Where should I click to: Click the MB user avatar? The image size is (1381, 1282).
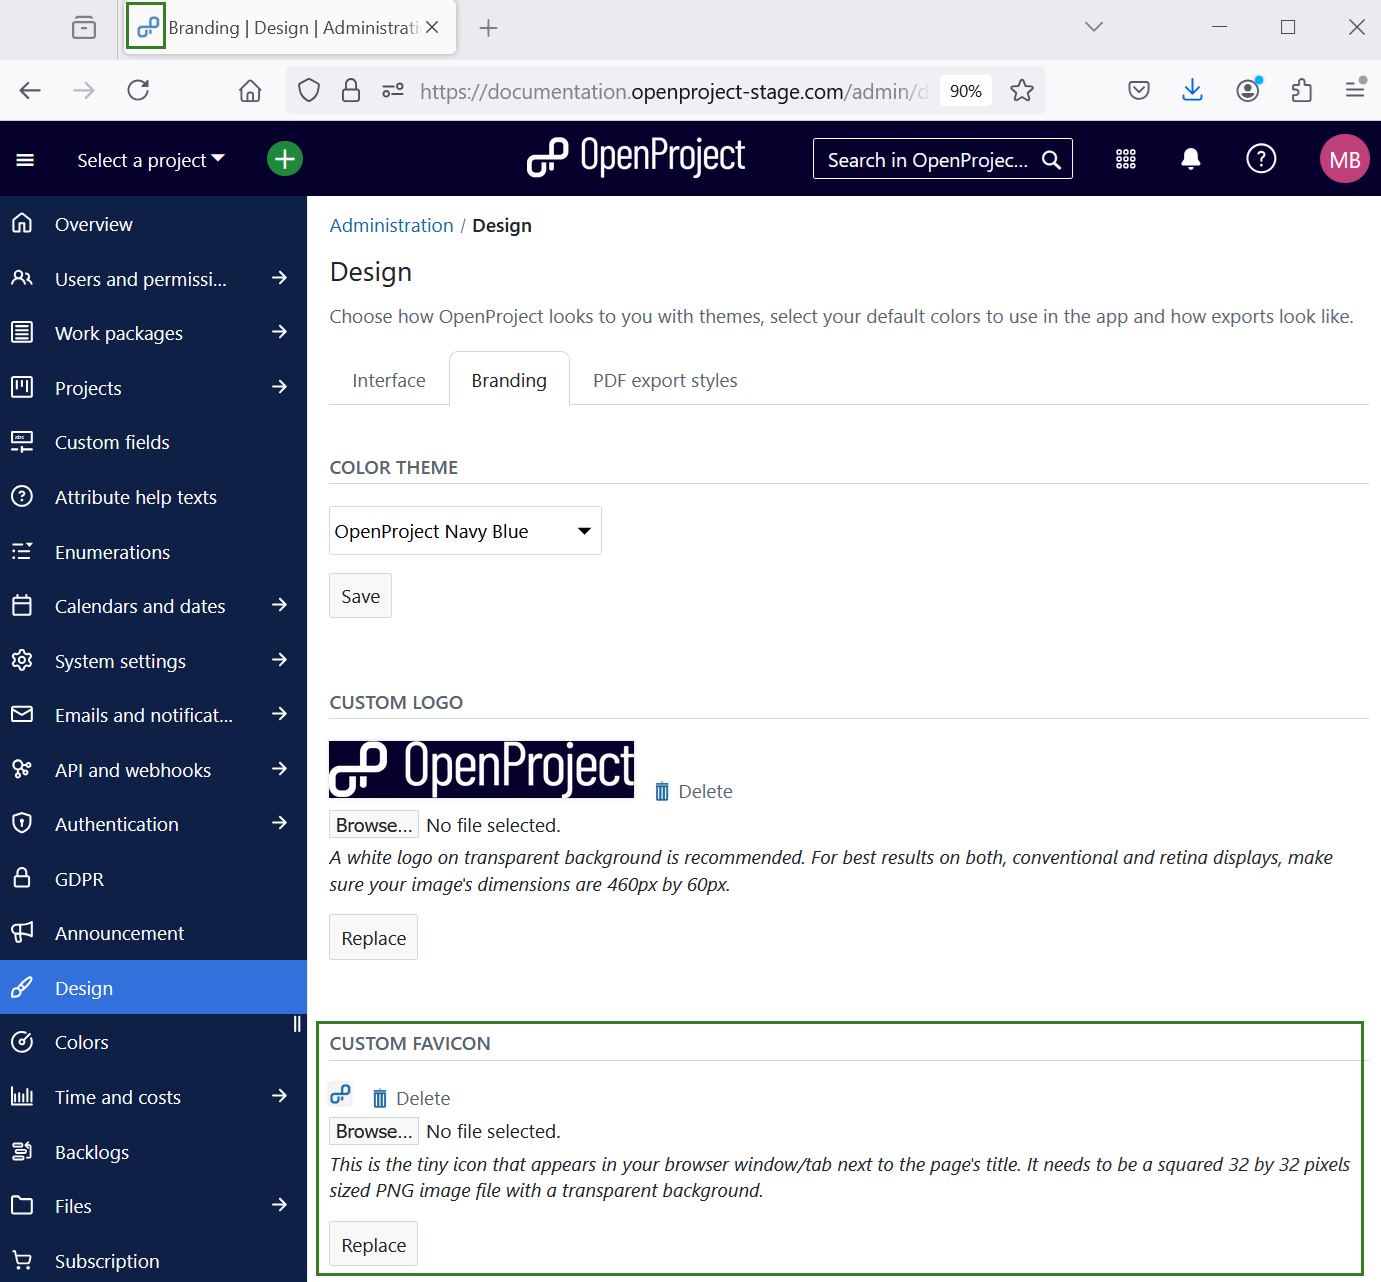click(x=1344, y=159)
